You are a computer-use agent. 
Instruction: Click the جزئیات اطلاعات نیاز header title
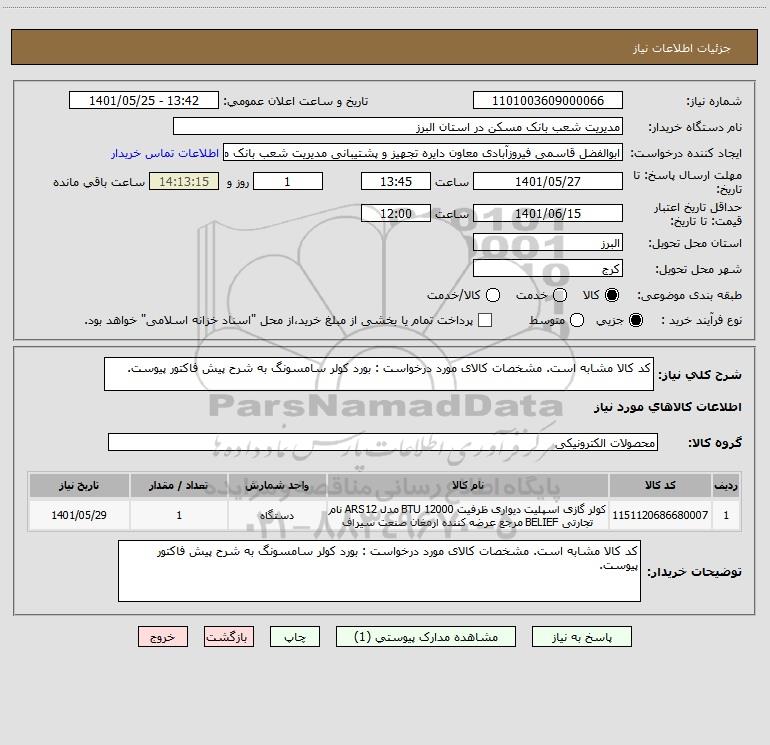point(682,48)
